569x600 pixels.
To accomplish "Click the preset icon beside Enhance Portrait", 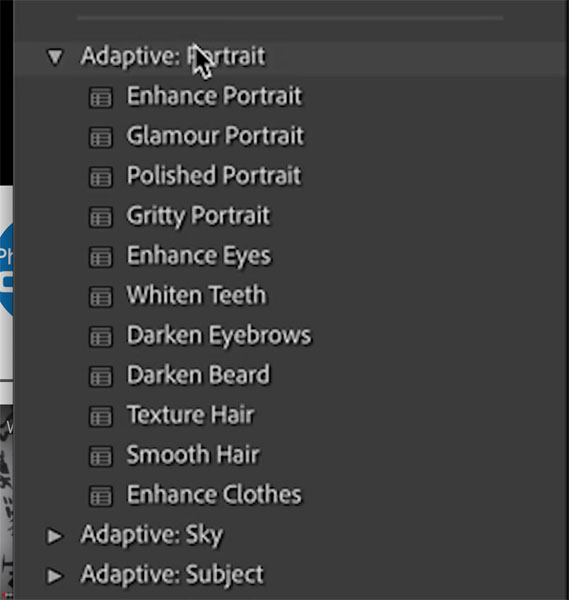I will [101, 97].
